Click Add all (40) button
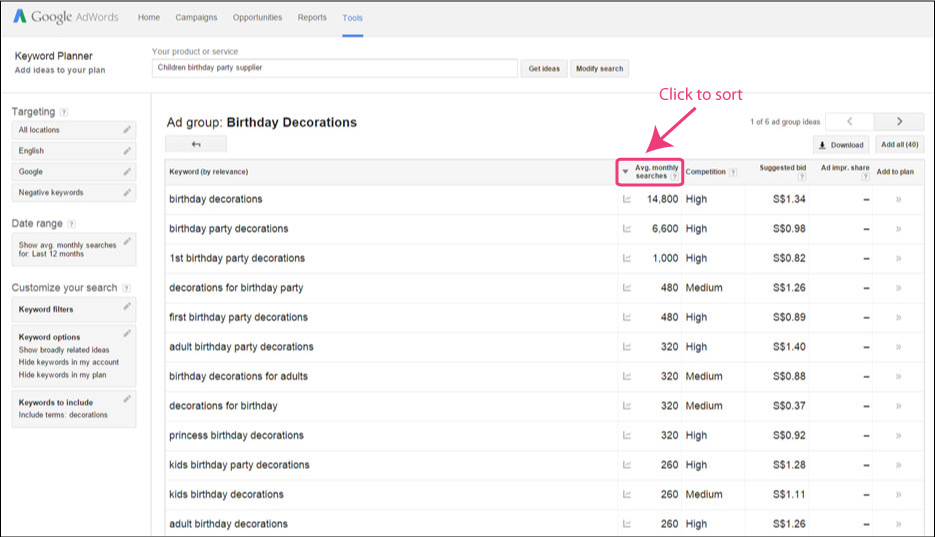Image resolution: width=935 pixels, height=537 pixels. tap(899, 145)
